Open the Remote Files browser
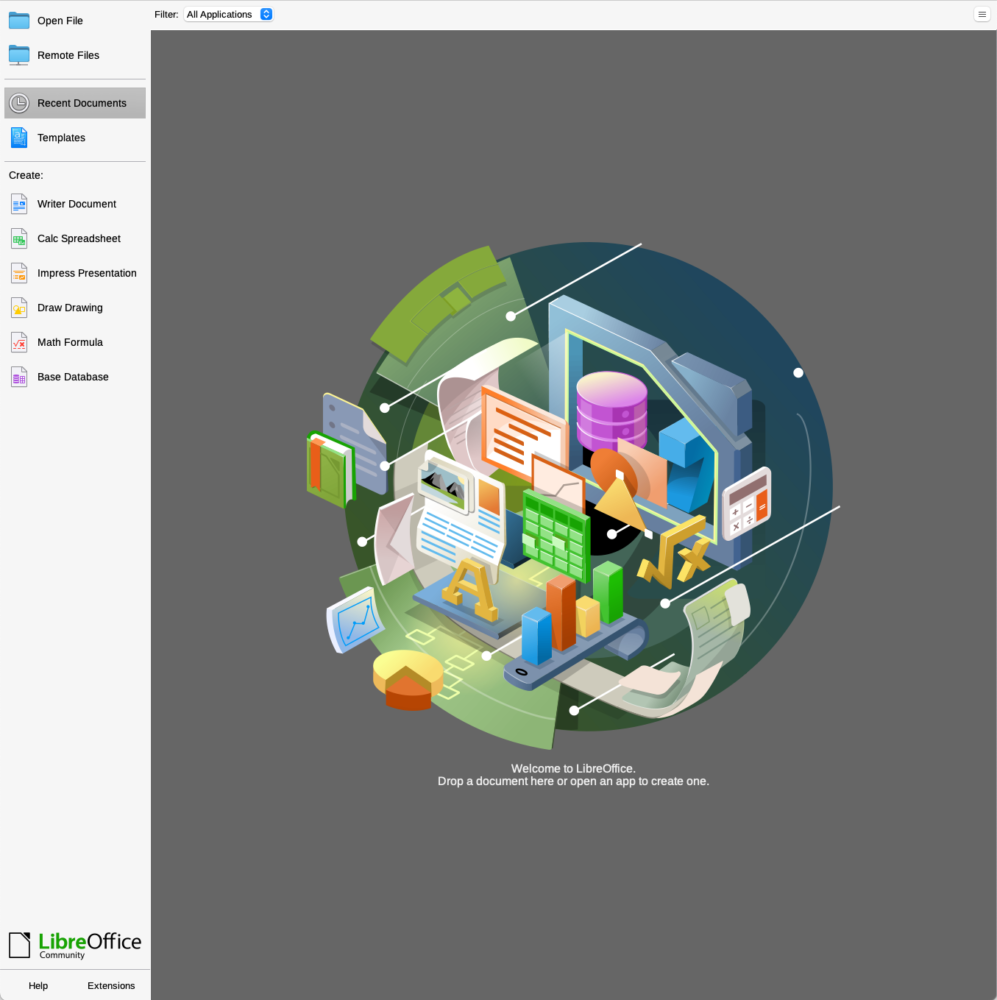Viewport: 997px width, 1000px height. point(68,55)
